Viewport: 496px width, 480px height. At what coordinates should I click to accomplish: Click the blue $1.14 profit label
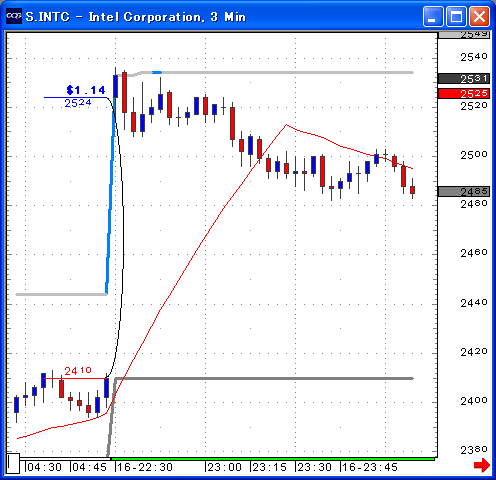tap(86, 90)
